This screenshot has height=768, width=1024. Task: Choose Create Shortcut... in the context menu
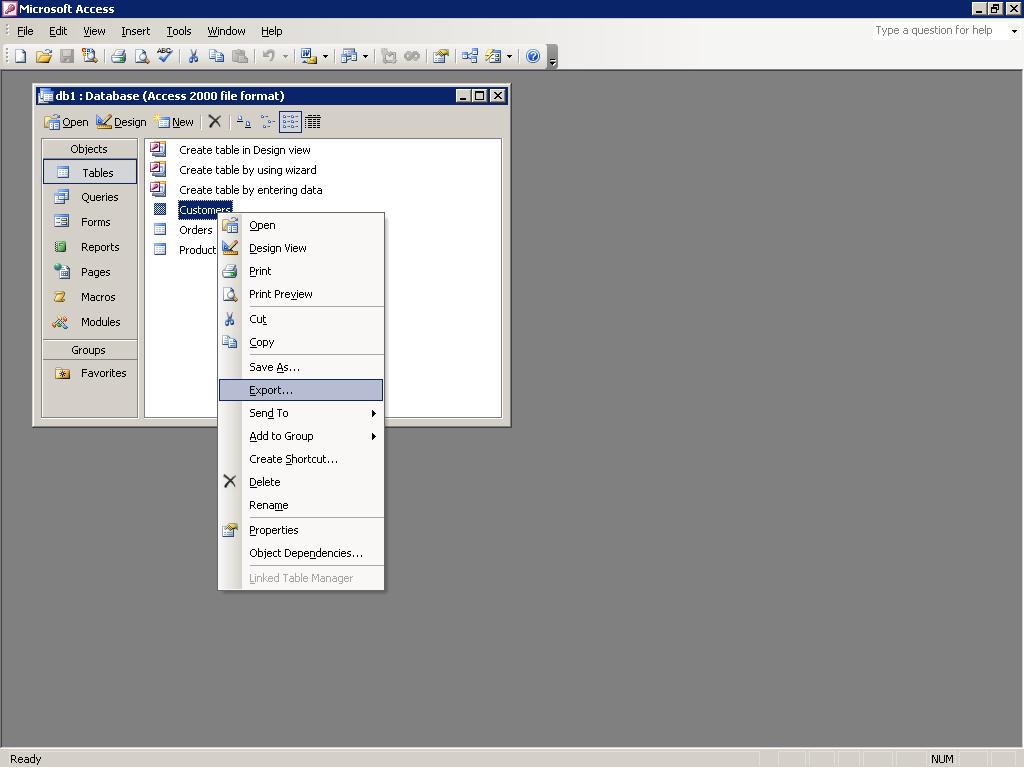301,459
